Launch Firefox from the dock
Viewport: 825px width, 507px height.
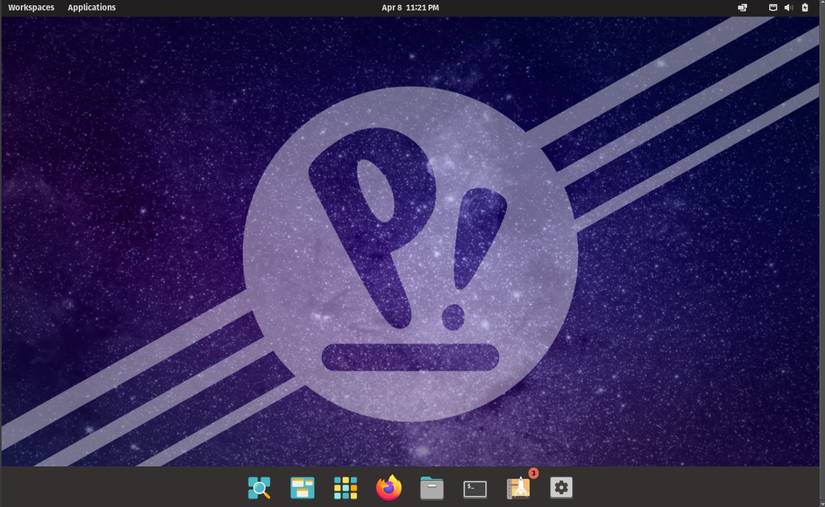(x=389, y=488)
